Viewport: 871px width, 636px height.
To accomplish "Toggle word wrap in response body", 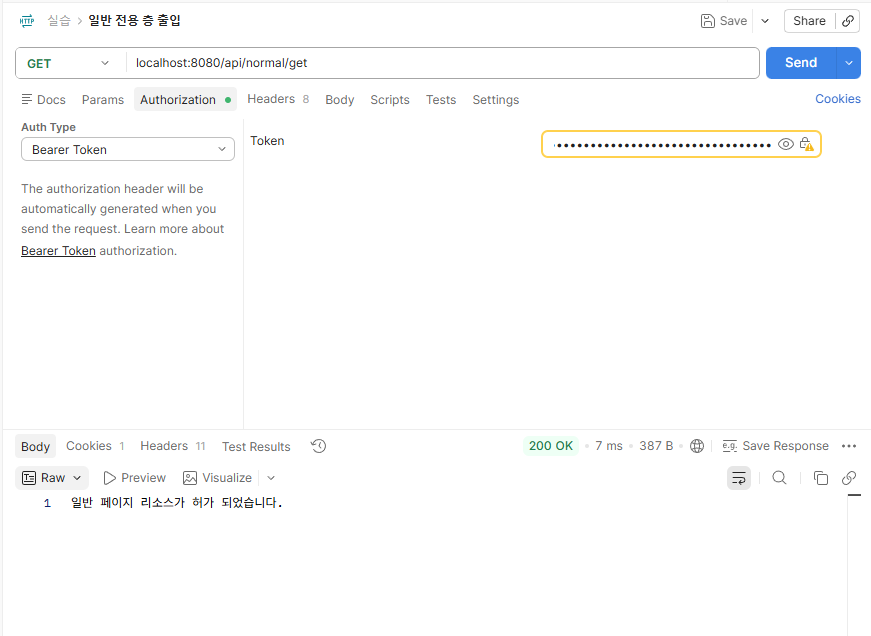I will coord(739,478).
